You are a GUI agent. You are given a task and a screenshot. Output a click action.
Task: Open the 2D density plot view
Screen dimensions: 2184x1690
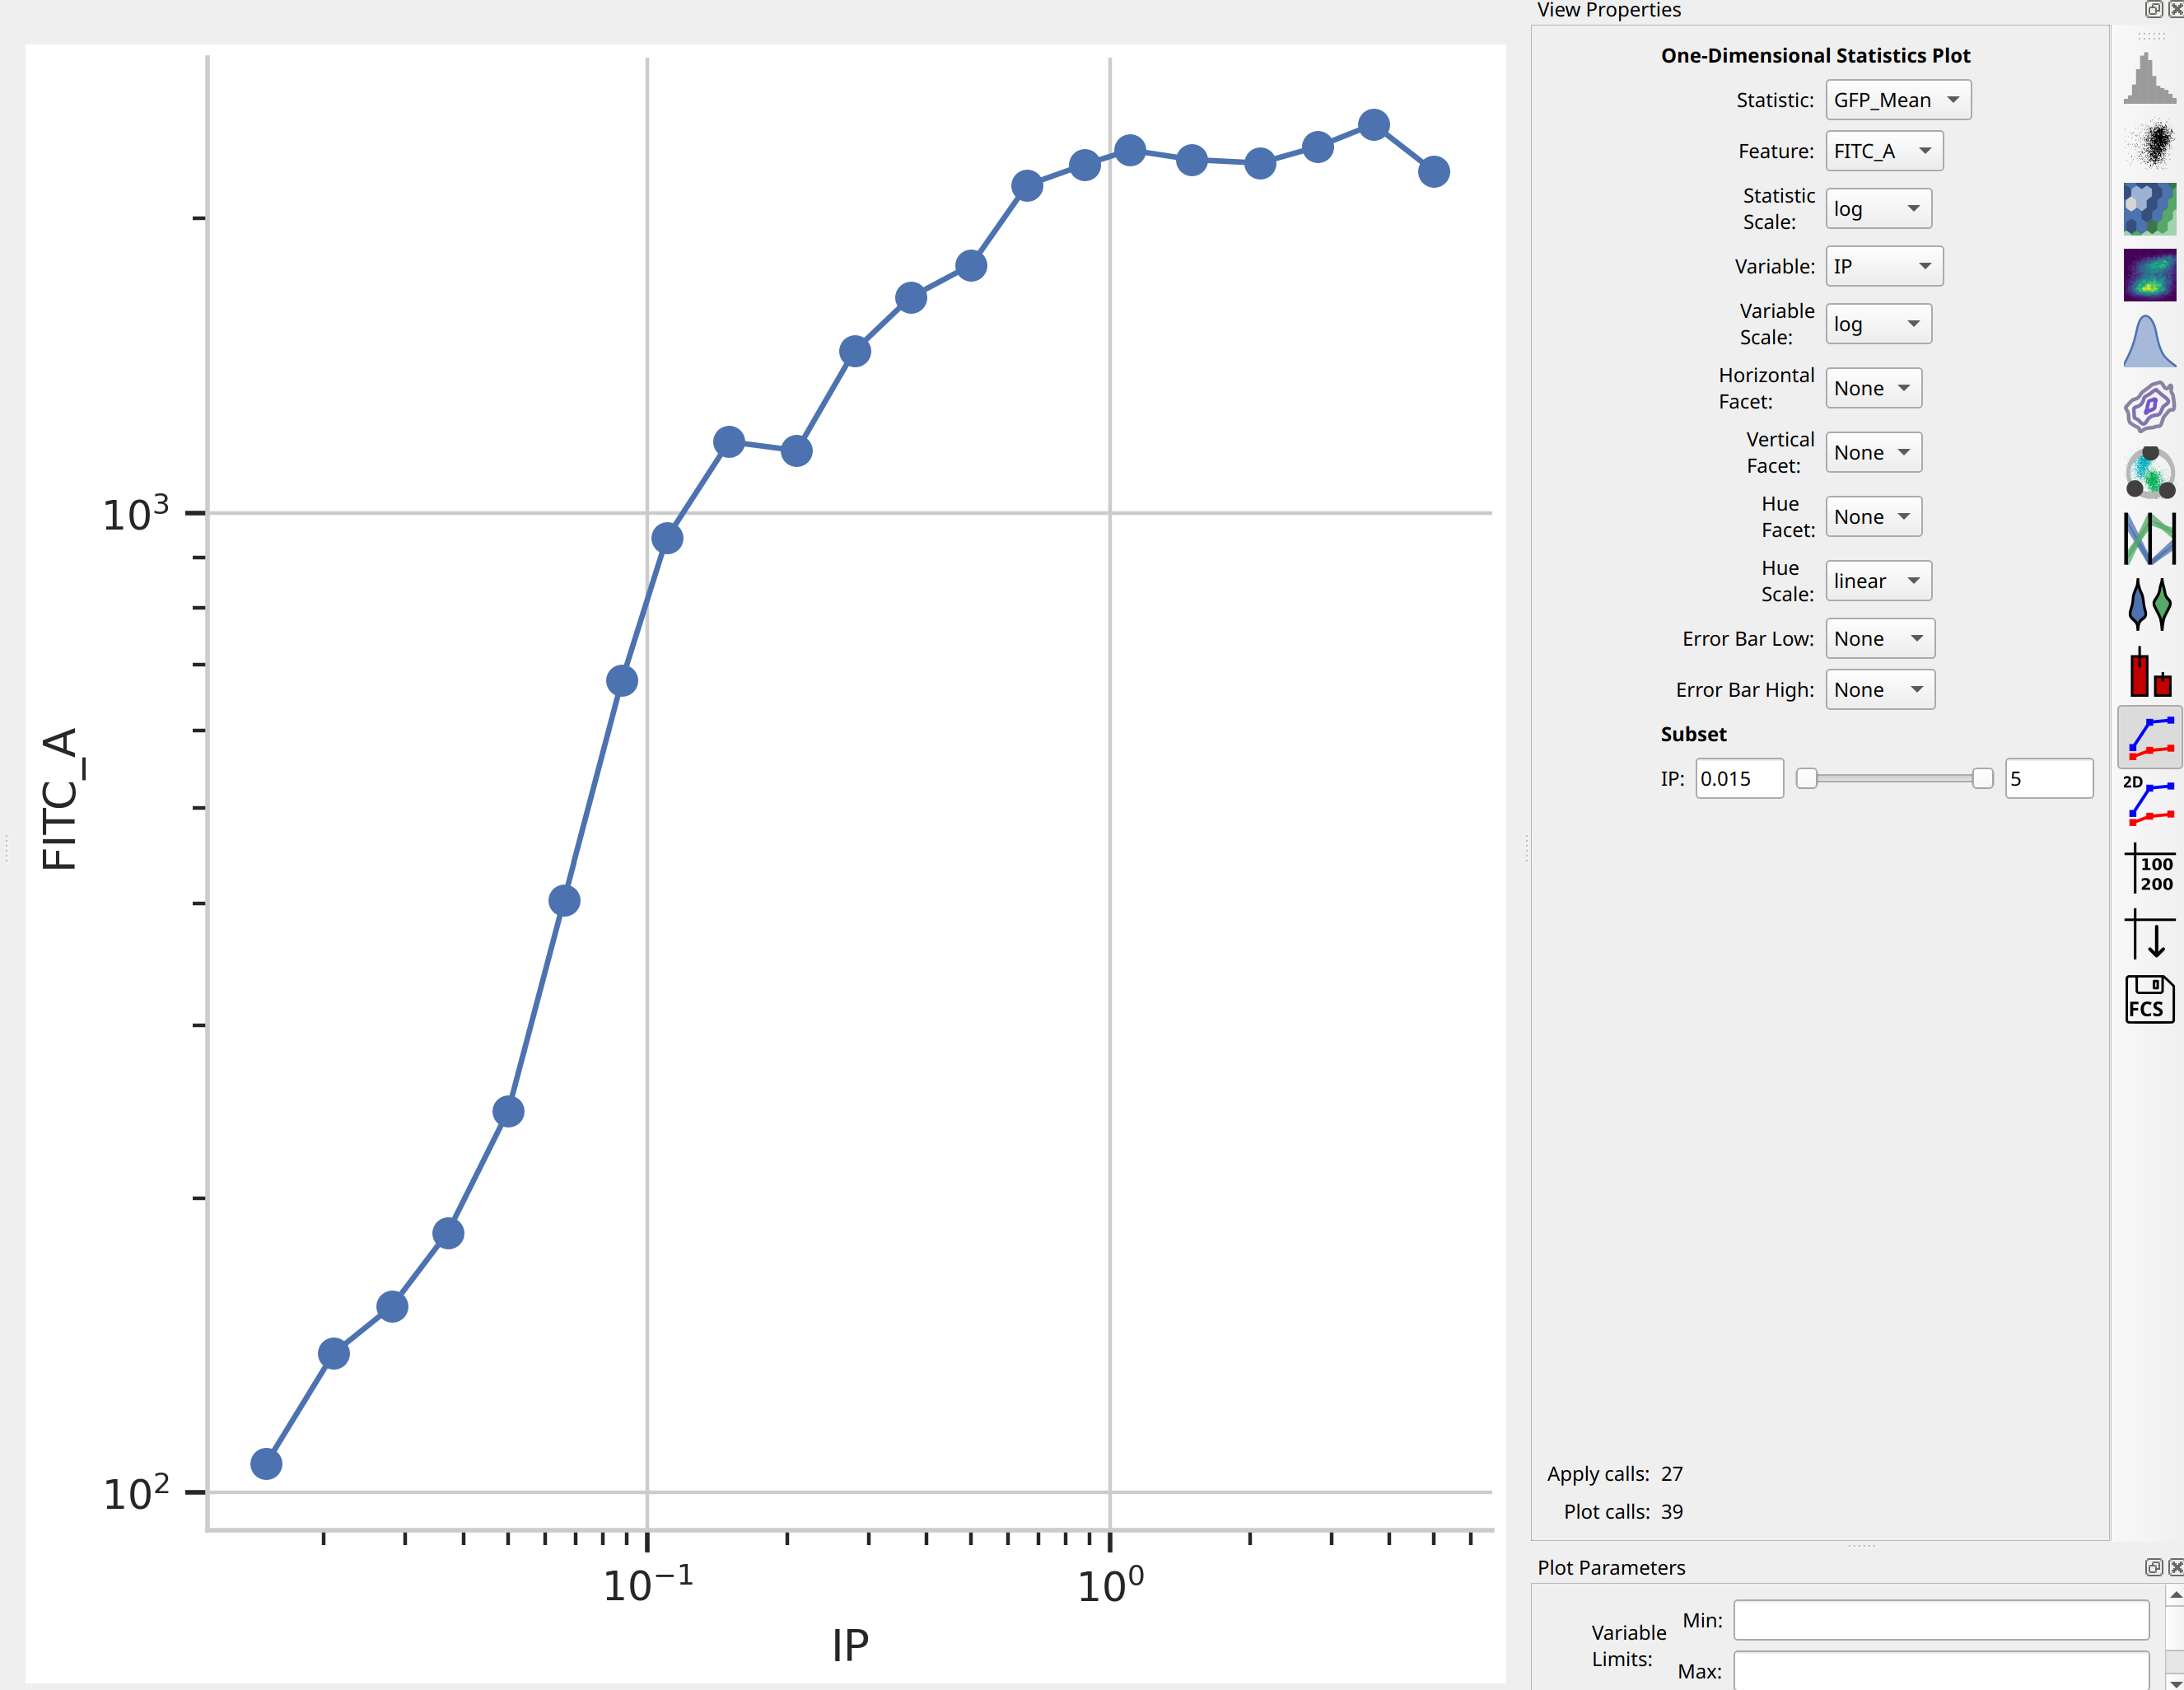(x=2149, y=275)
